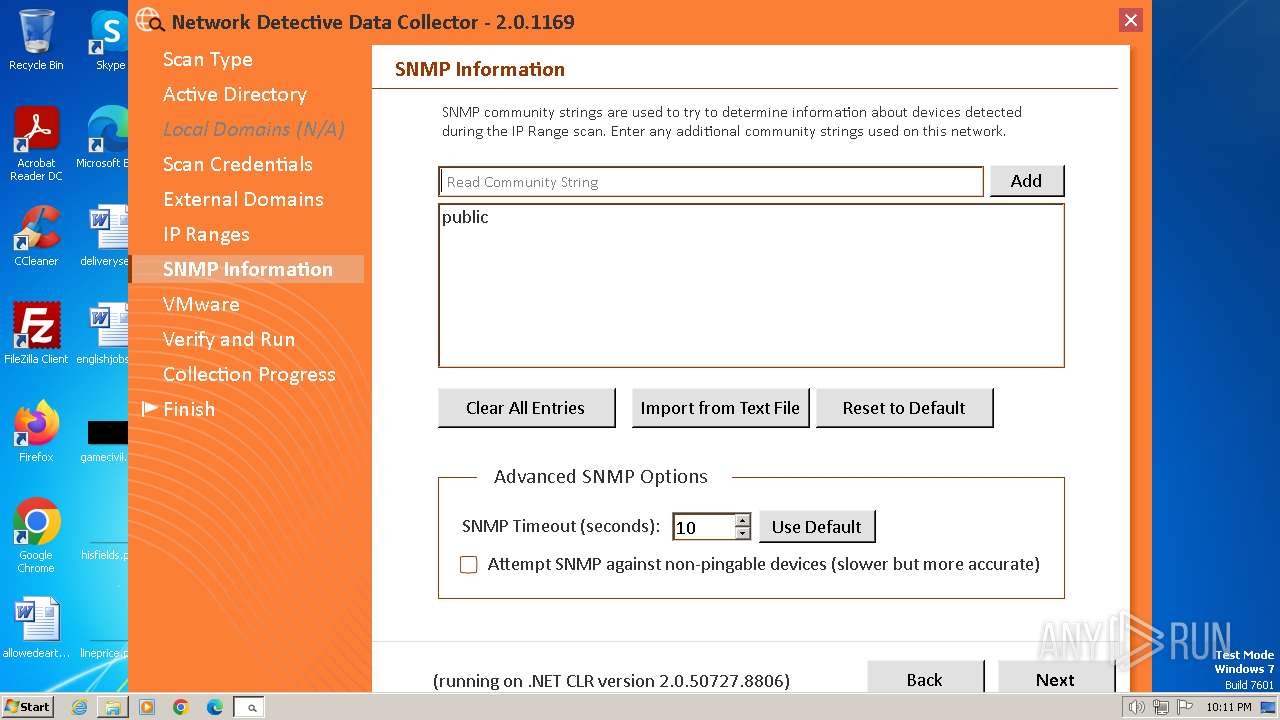Viewport: 1280px width, 720px height.
Task: Click the Next button
Action: pyautogui.click(x=1055, y=677)
